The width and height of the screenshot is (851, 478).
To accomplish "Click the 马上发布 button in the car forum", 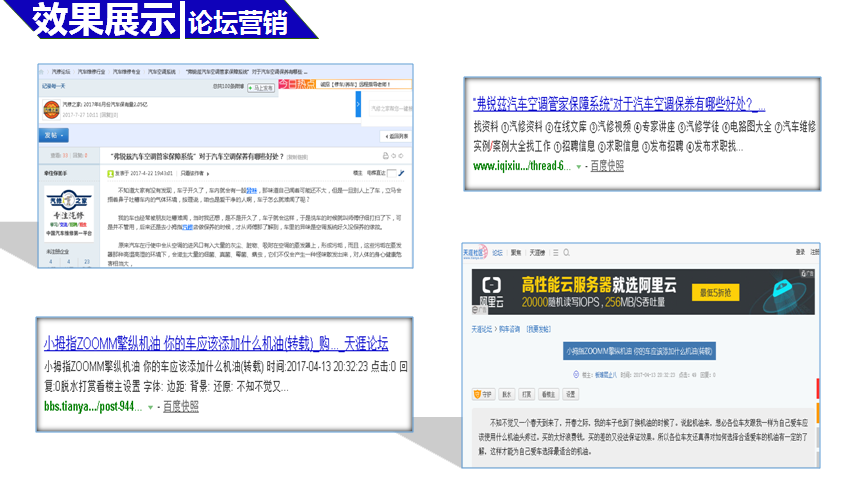I will tap(261, 87).
